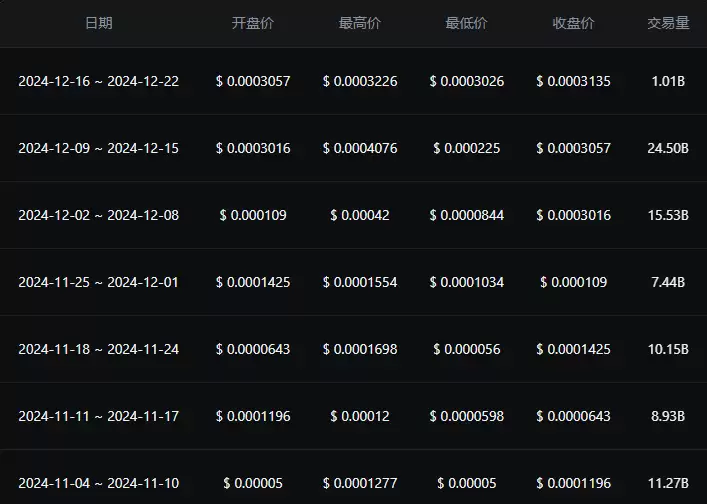Click high price $ 0.0001277
Image resolution: width=707 pixels, height=504 pixels.
tap(360, 483)
